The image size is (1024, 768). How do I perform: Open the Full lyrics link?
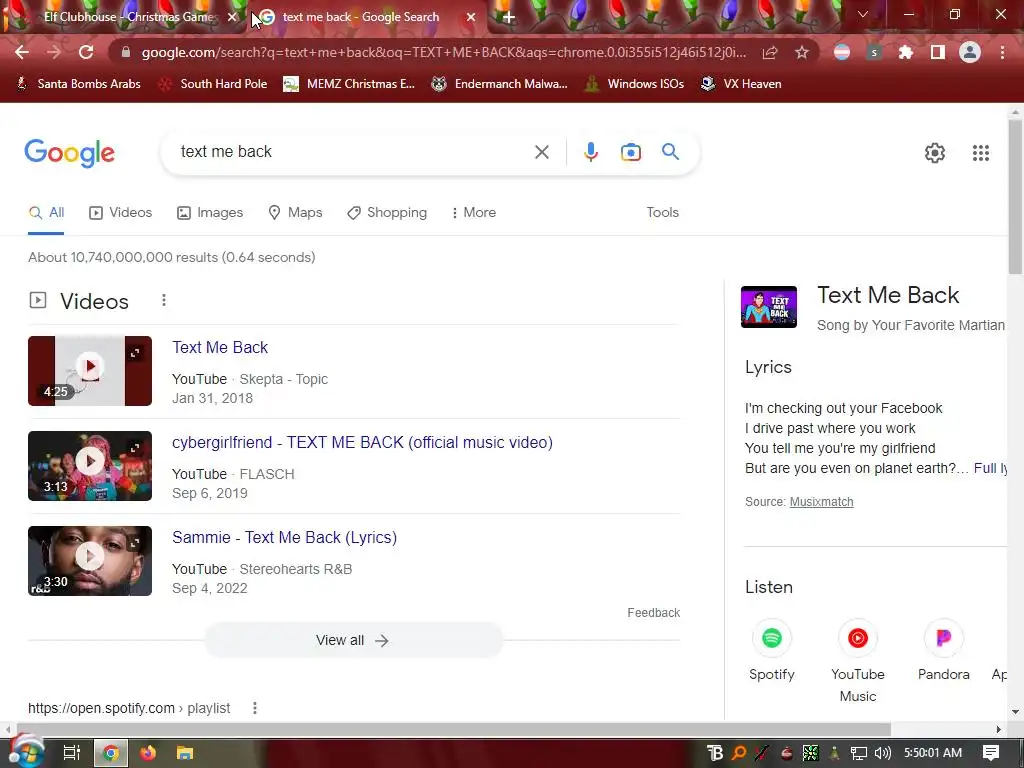click(x=990, y=468)
